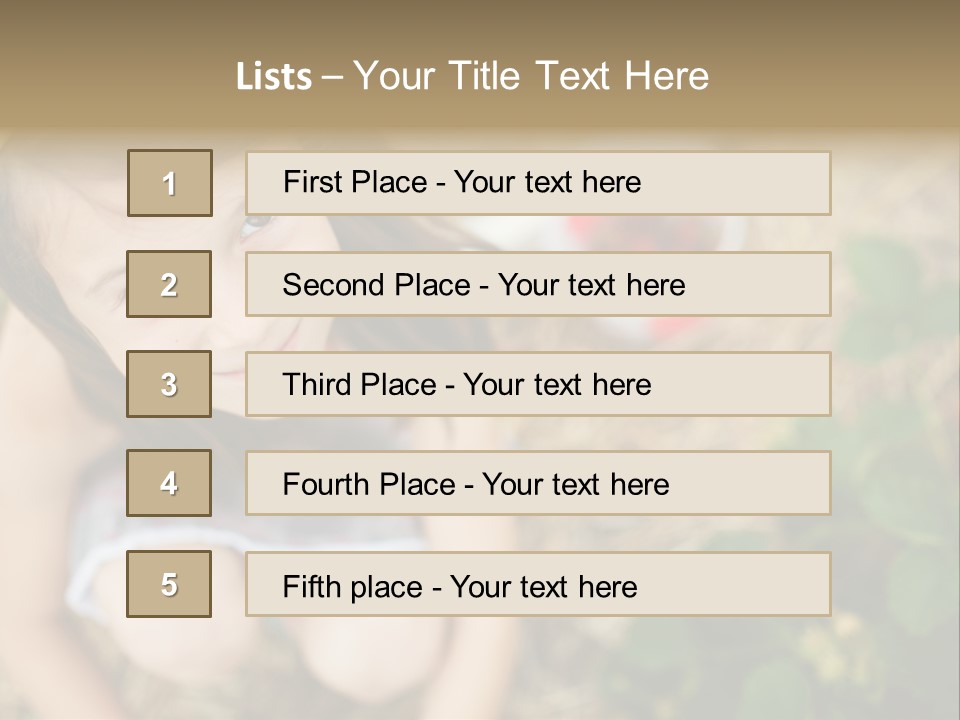
Task: Select the number 2 box
Action: tap(169, 284)
